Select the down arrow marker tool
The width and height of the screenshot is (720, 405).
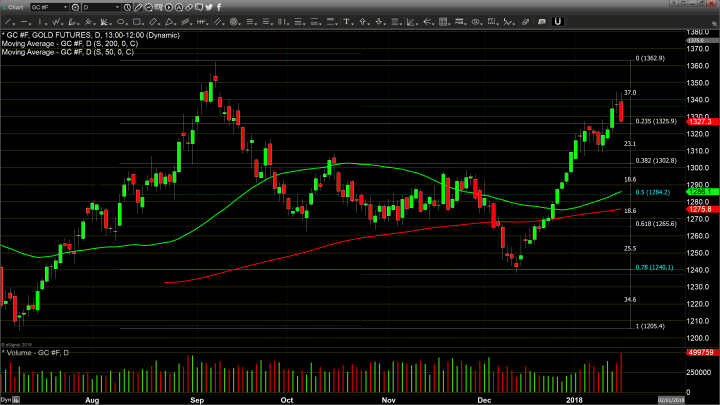pyautogui.click(x=379, y=22)
